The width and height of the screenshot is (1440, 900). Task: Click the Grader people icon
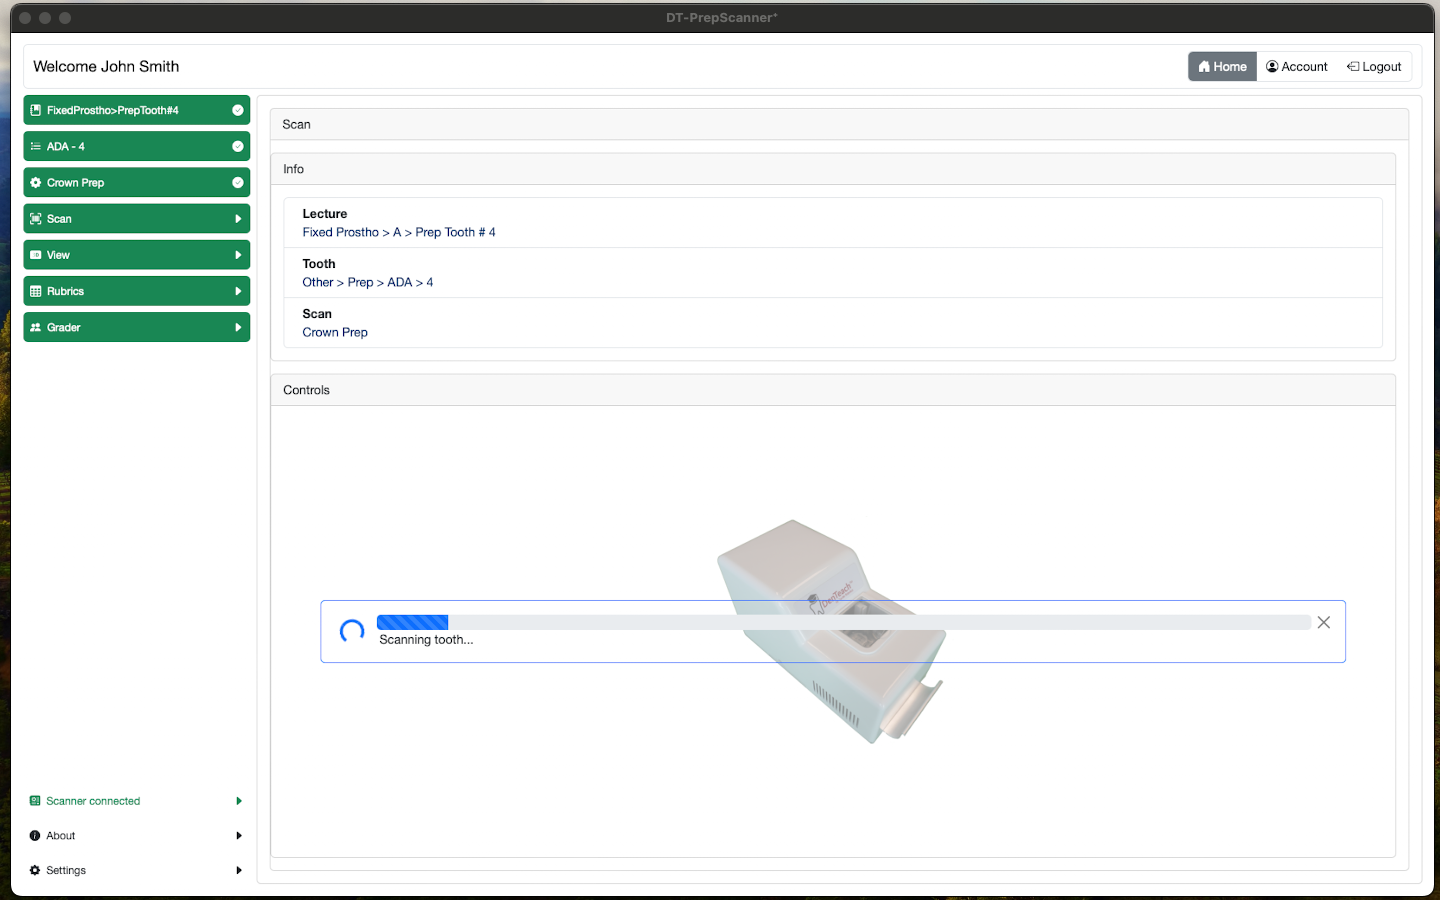pos(36,327)
